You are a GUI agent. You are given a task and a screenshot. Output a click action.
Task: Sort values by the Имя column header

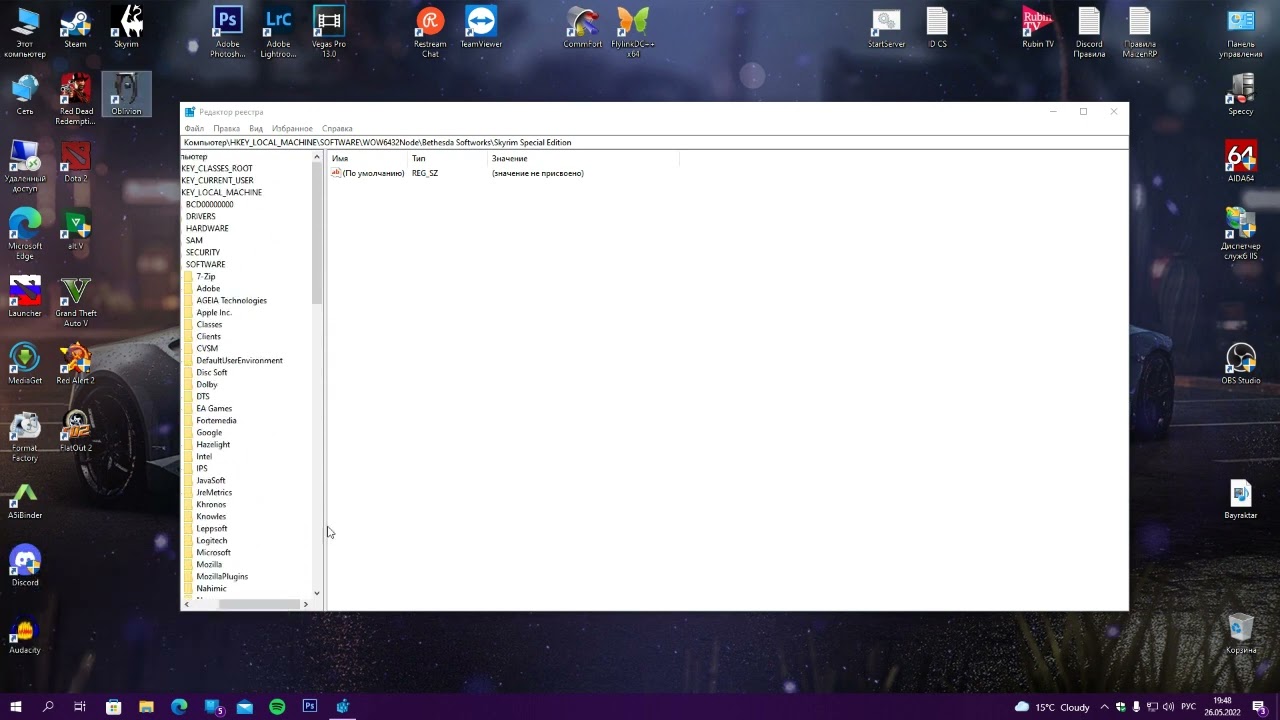368,158
